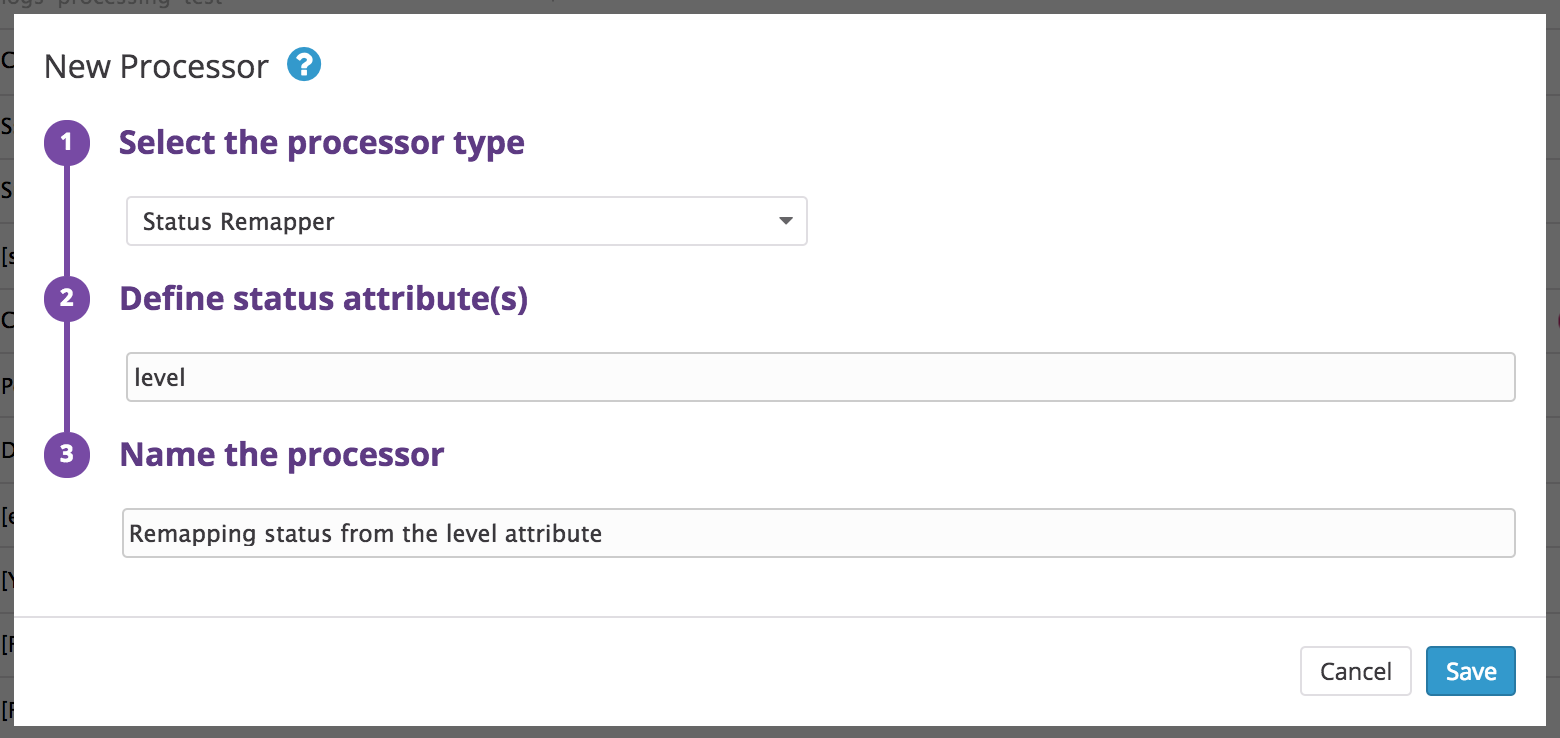The width and height of the screenshot is (1560, 738).
Task: Click the step 3 purple circle badge
Action: point(67,455)
